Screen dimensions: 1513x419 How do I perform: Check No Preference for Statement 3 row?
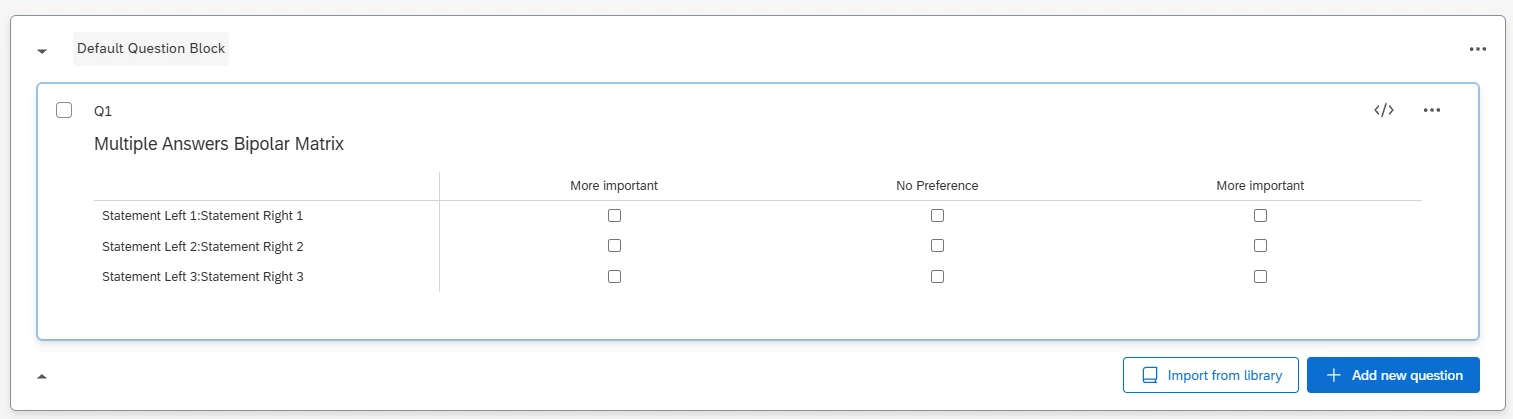[937, 277]
